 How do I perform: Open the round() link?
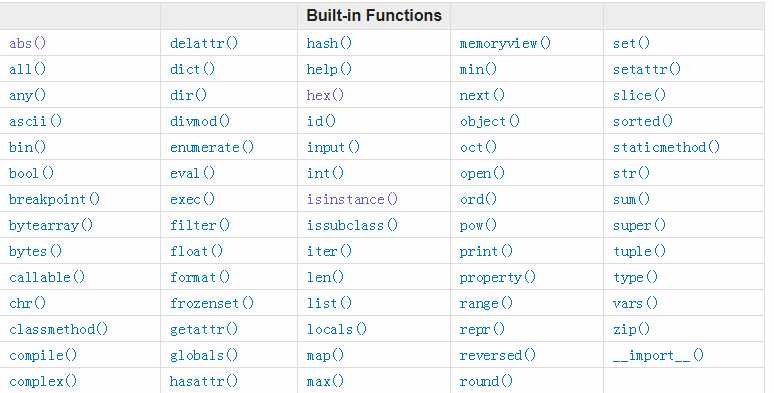click(x=486, y=381)
